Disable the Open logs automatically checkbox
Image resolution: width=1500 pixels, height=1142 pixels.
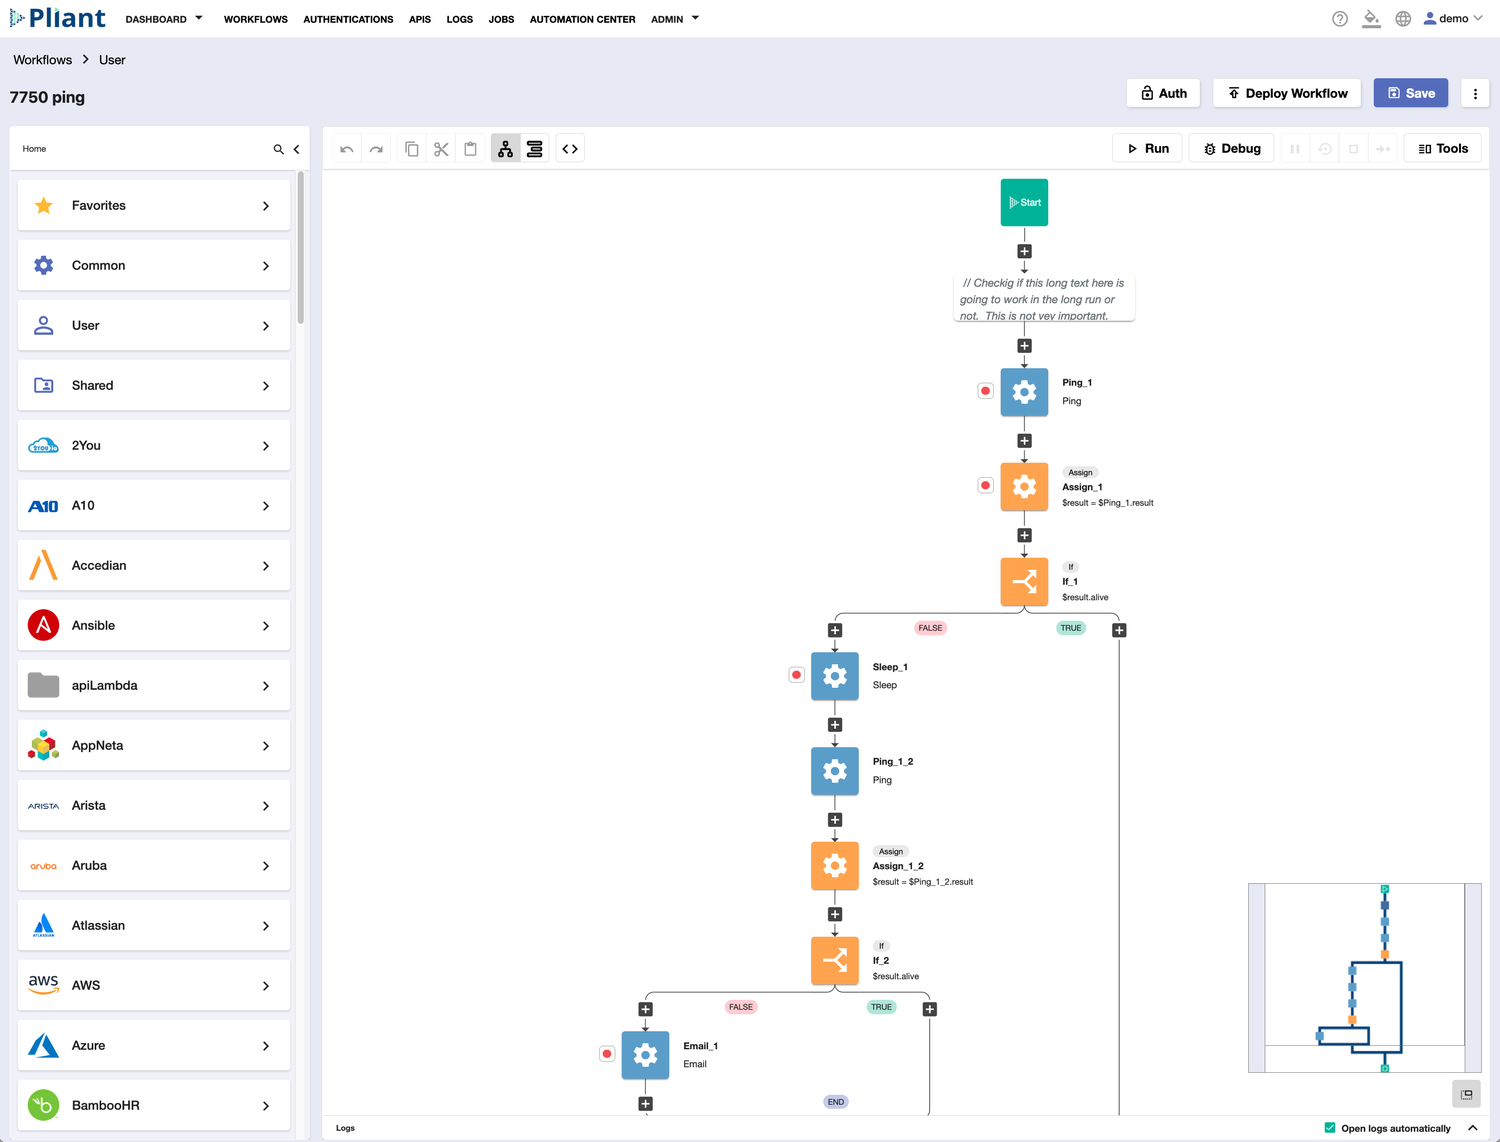point(1329,1127)
